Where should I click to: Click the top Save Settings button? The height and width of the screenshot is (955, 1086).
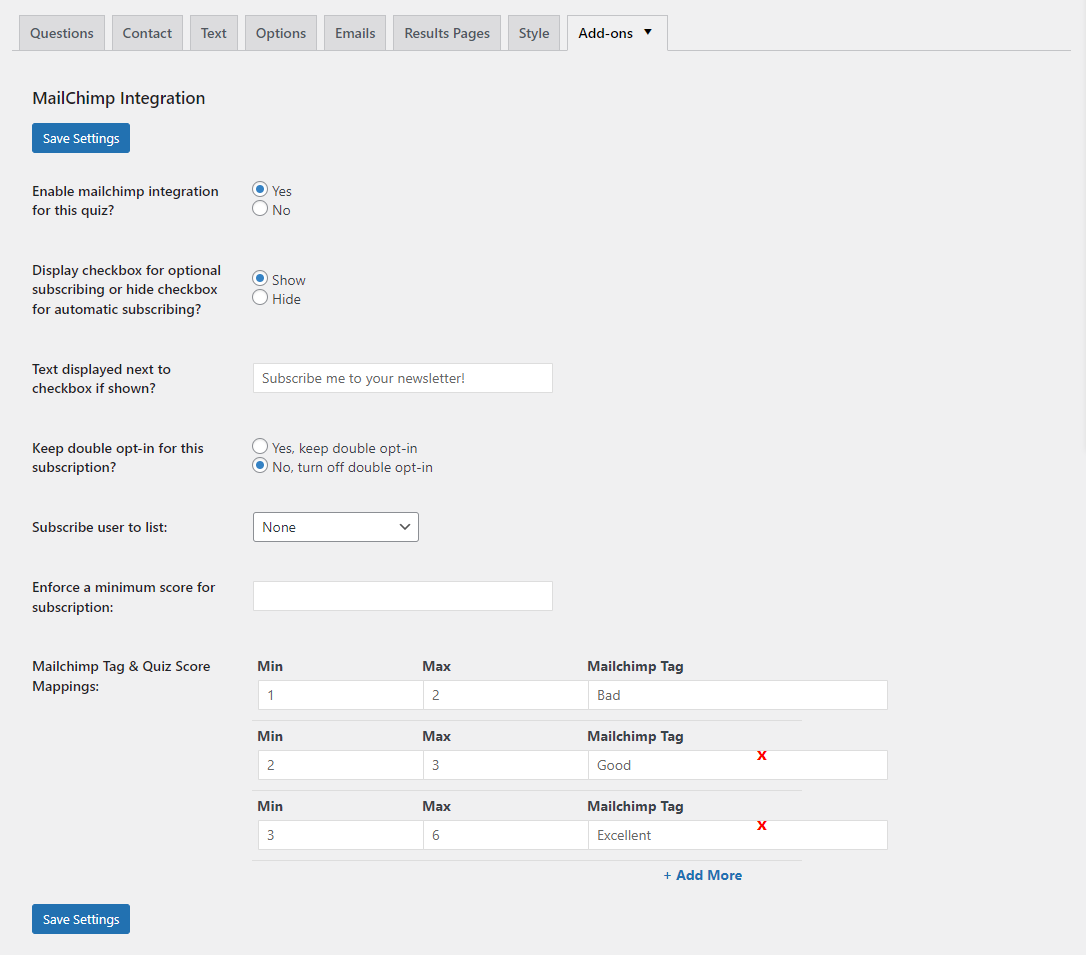[81, 139]
